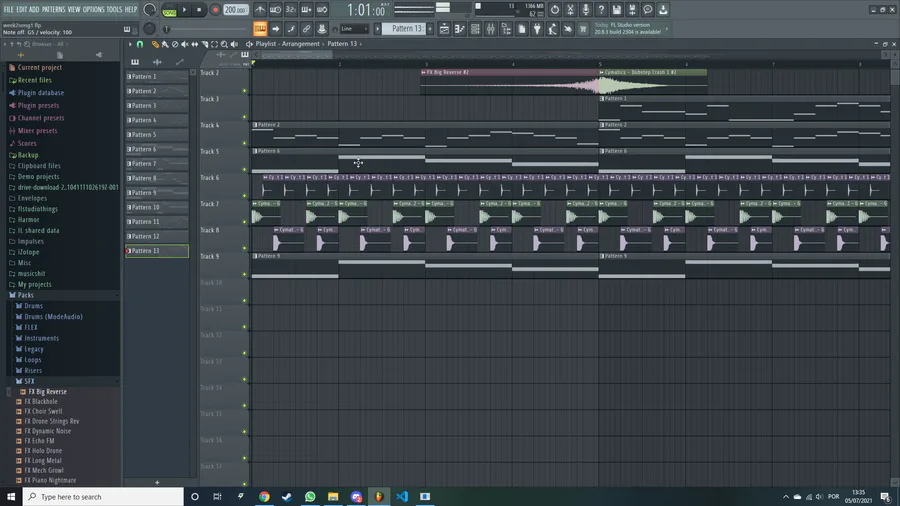Adjust the tempo field showing 200.000
The image size is (900, 506).
[x=235, y=10]
